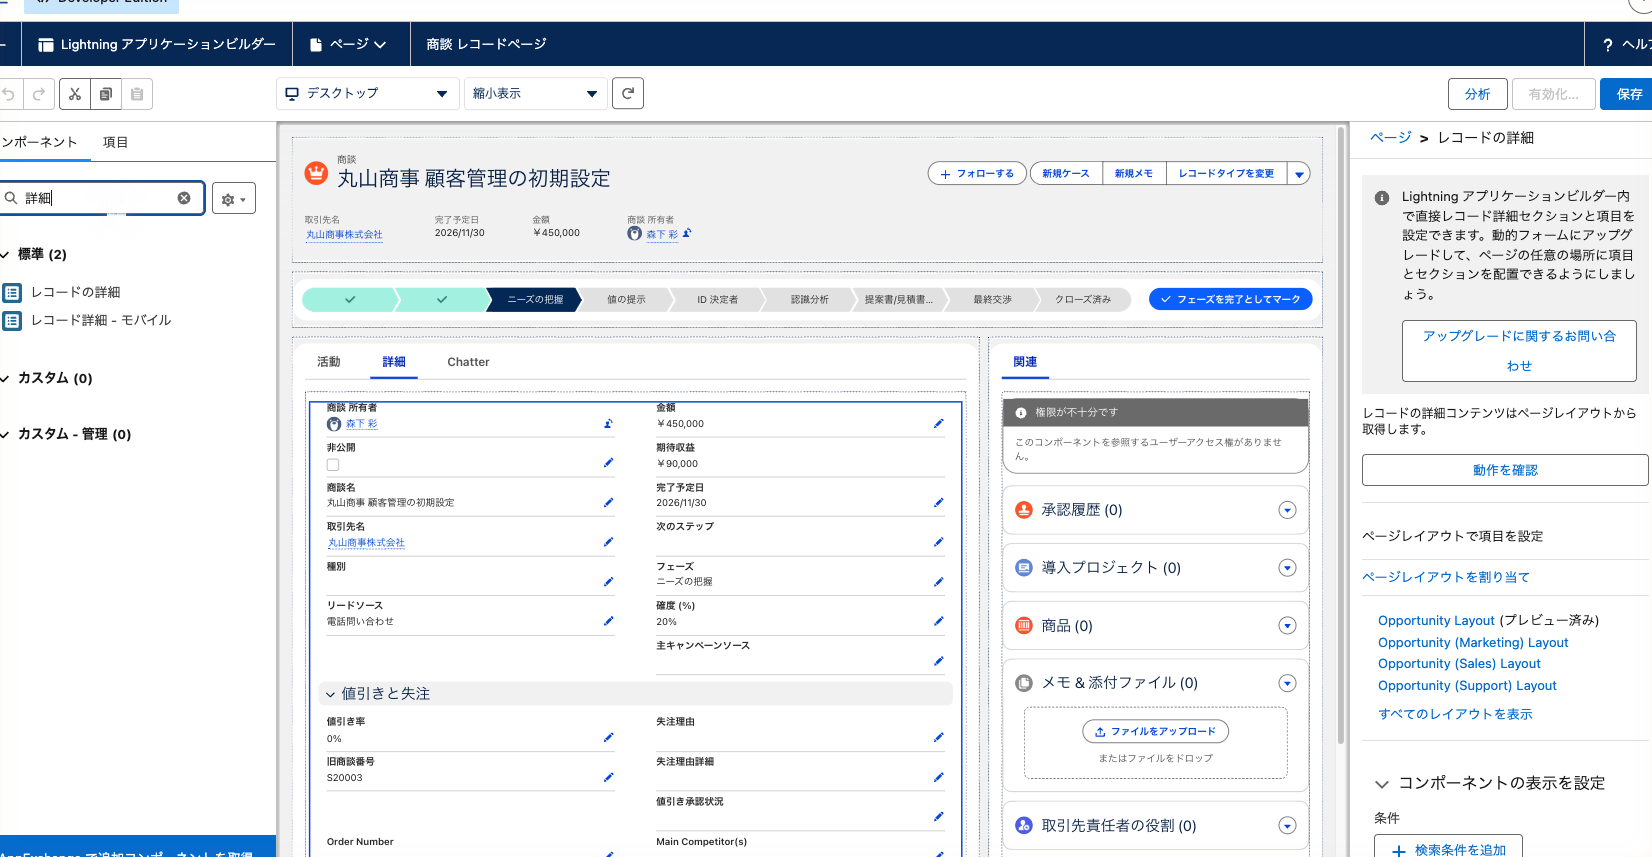Click the 分析 button
Screen dimensions: 1652x857
tap(1478, 94)
